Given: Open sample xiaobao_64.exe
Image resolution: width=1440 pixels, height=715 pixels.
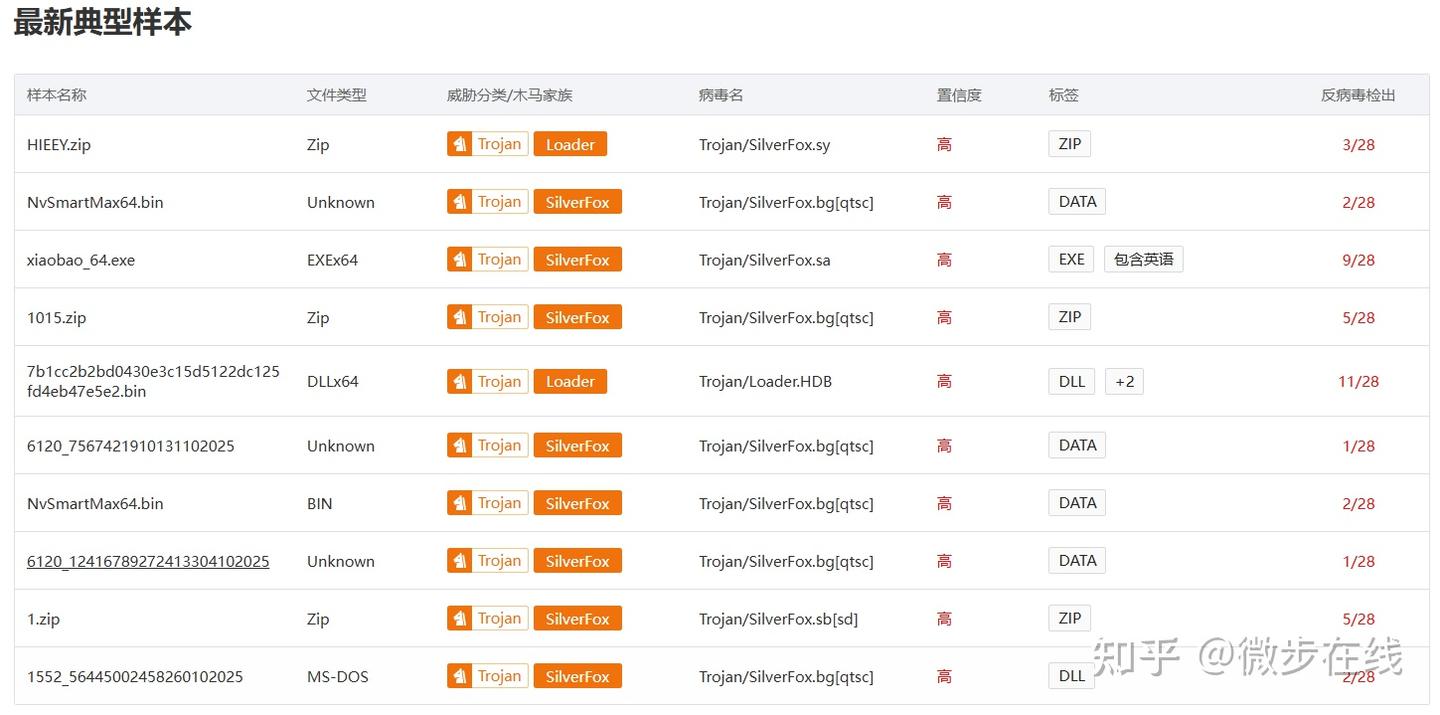Looking at the screenshot, I should pyautogui.click(x=81, y=260).
